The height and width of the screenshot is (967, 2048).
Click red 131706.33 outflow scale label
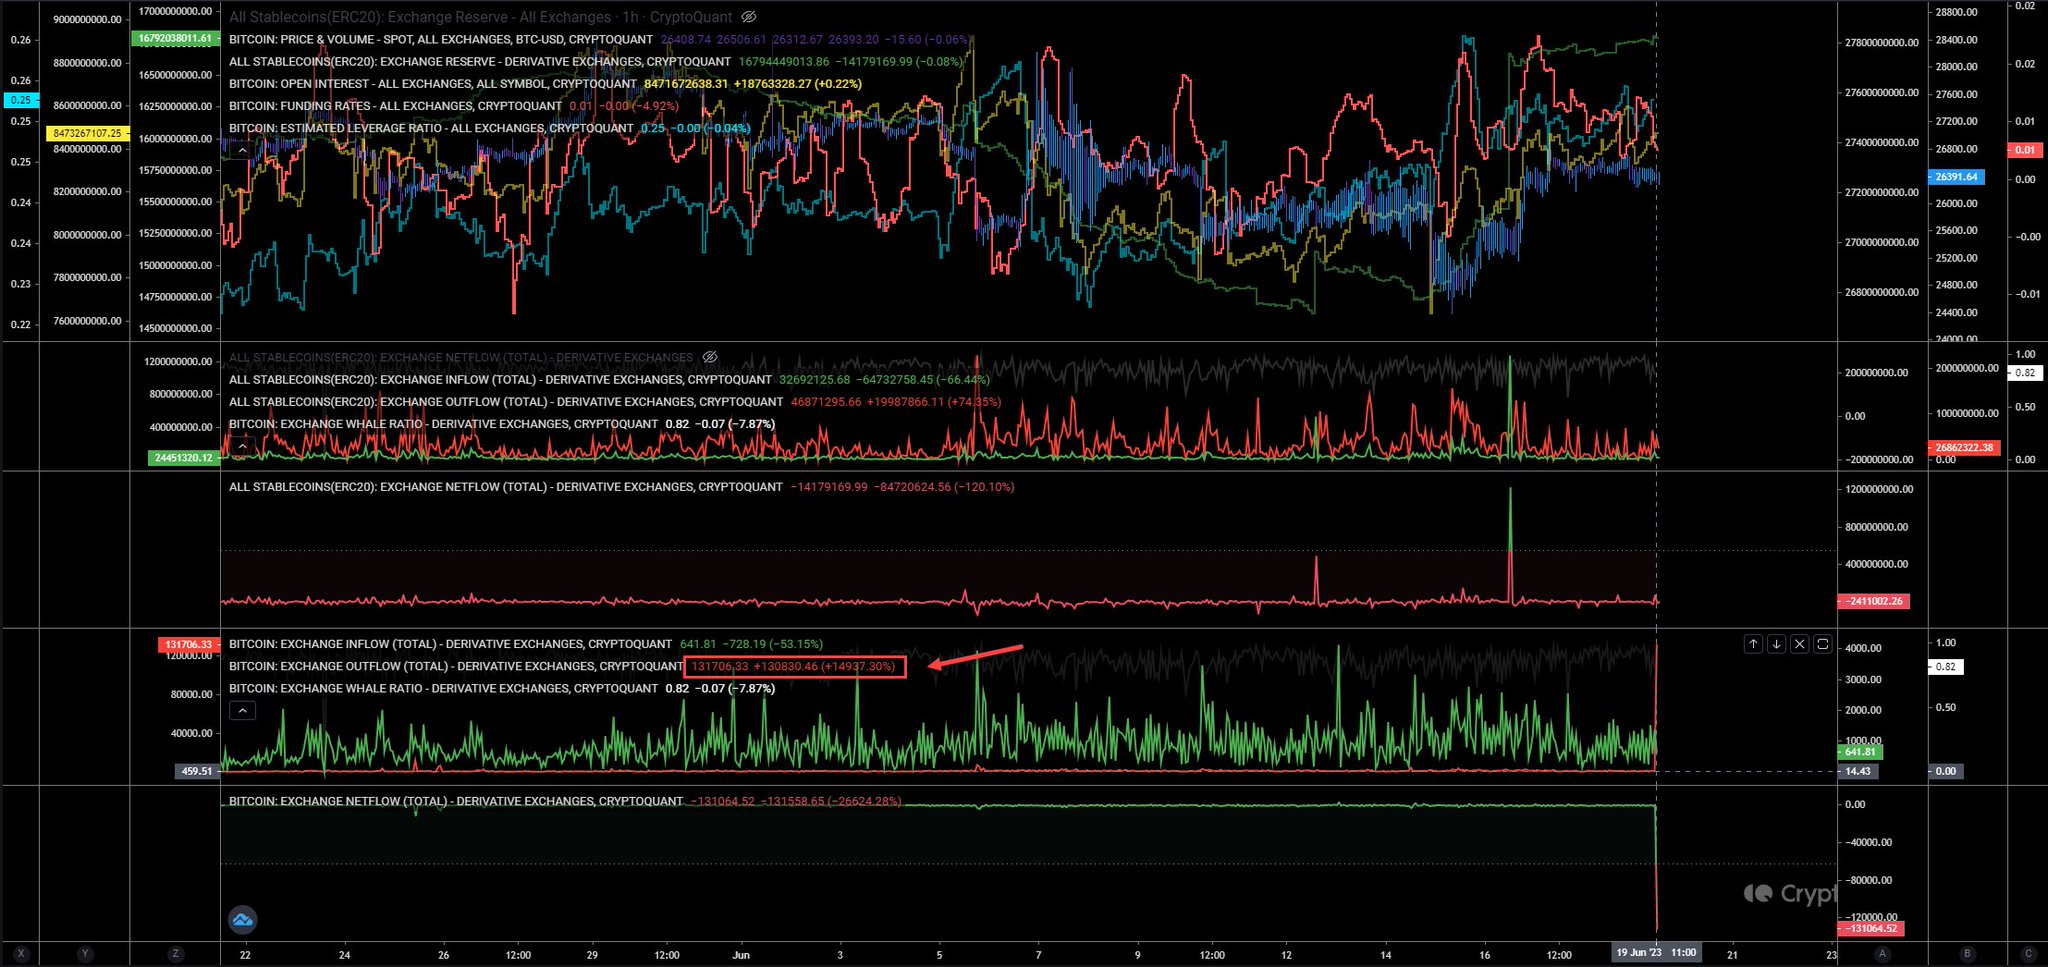coord(189,645)
